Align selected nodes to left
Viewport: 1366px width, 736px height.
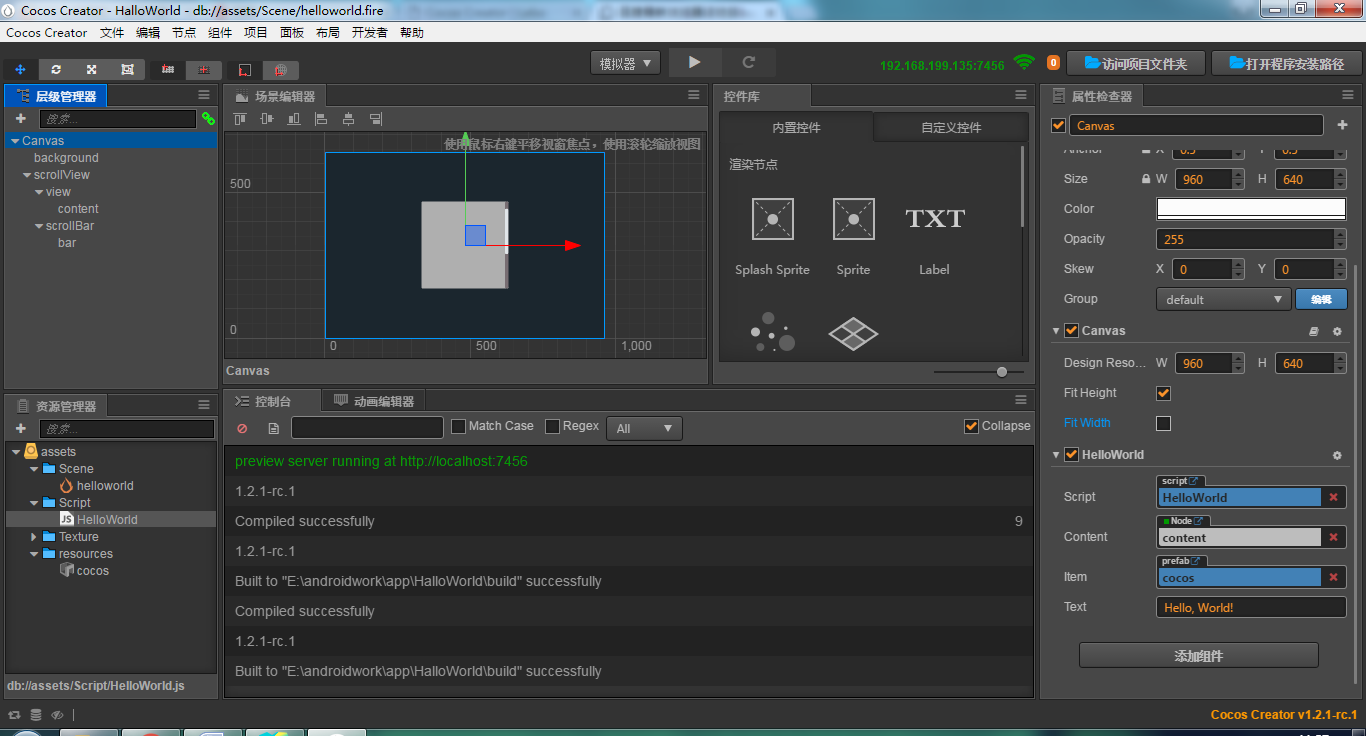321,118
